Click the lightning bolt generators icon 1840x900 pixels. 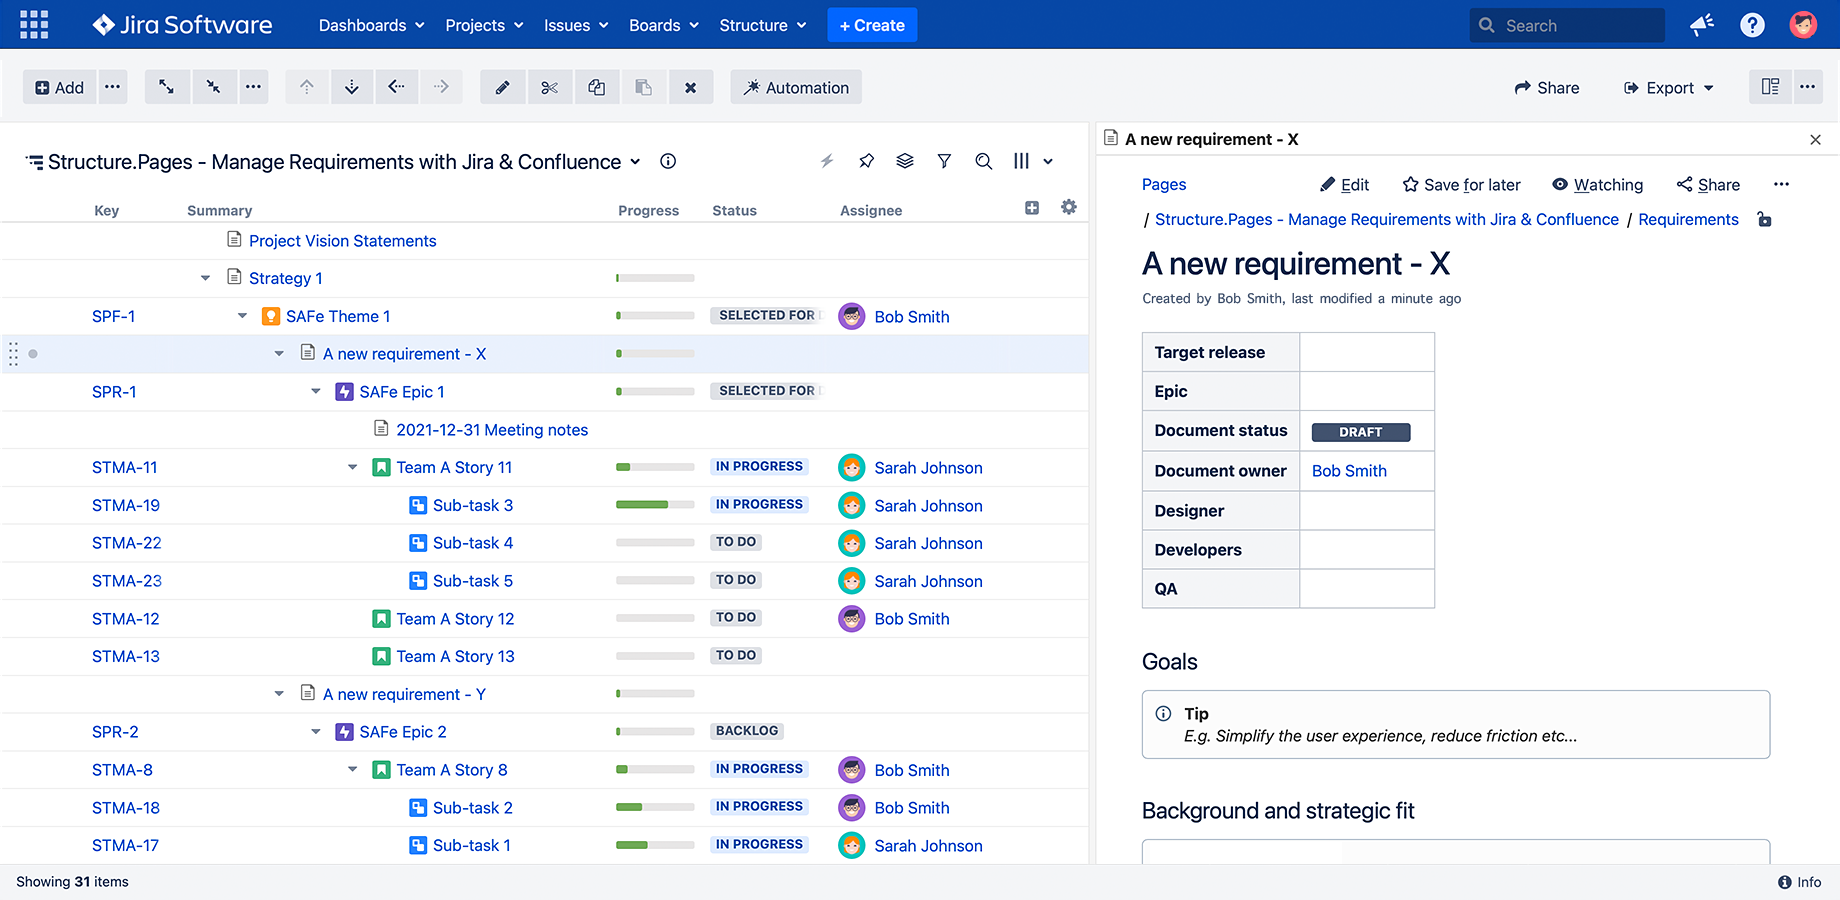tap(827, 161)
